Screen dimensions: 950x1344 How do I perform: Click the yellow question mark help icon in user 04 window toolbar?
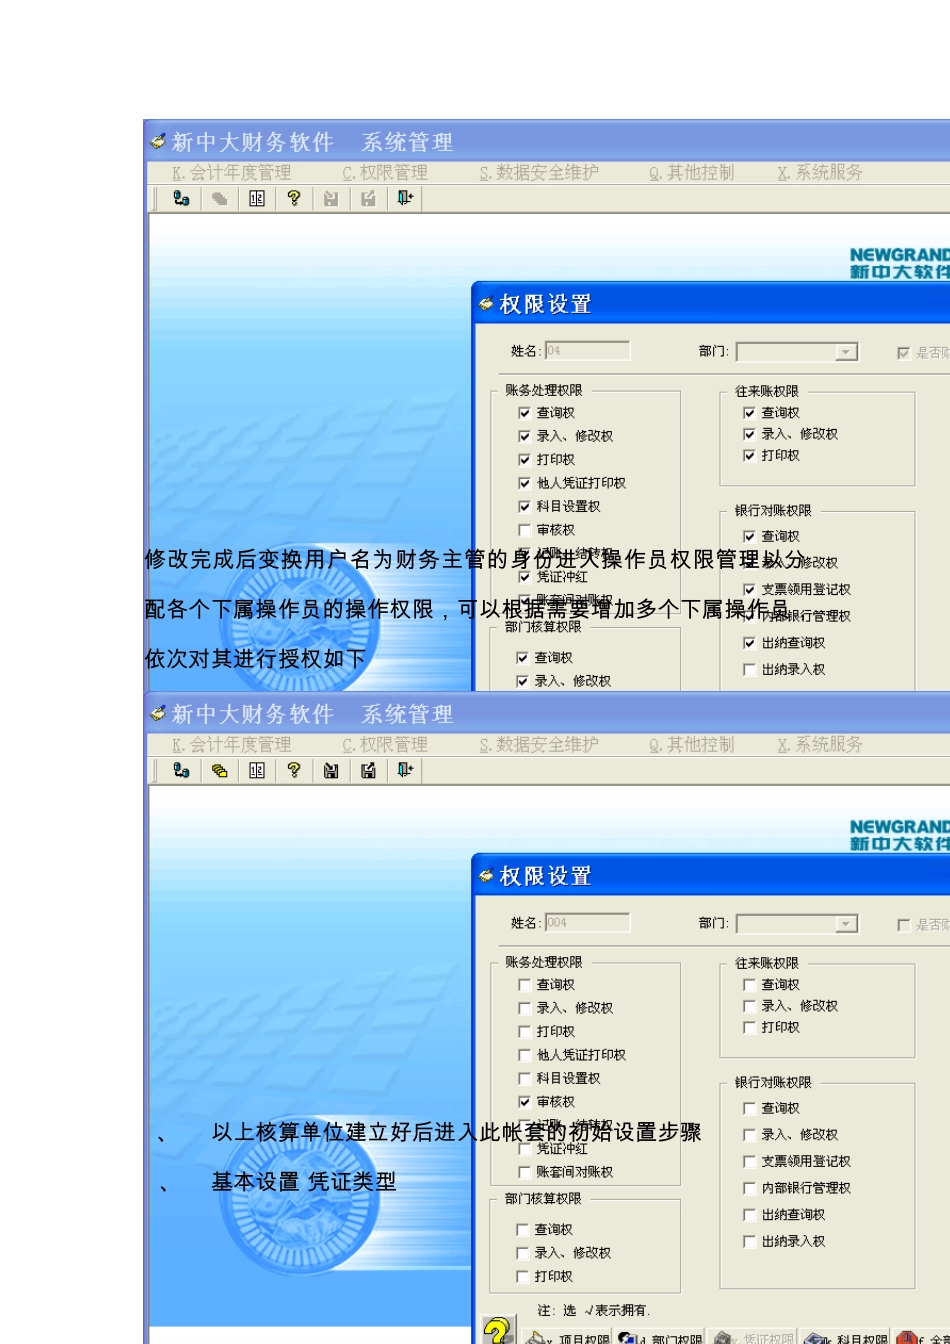tap(294, 199)
